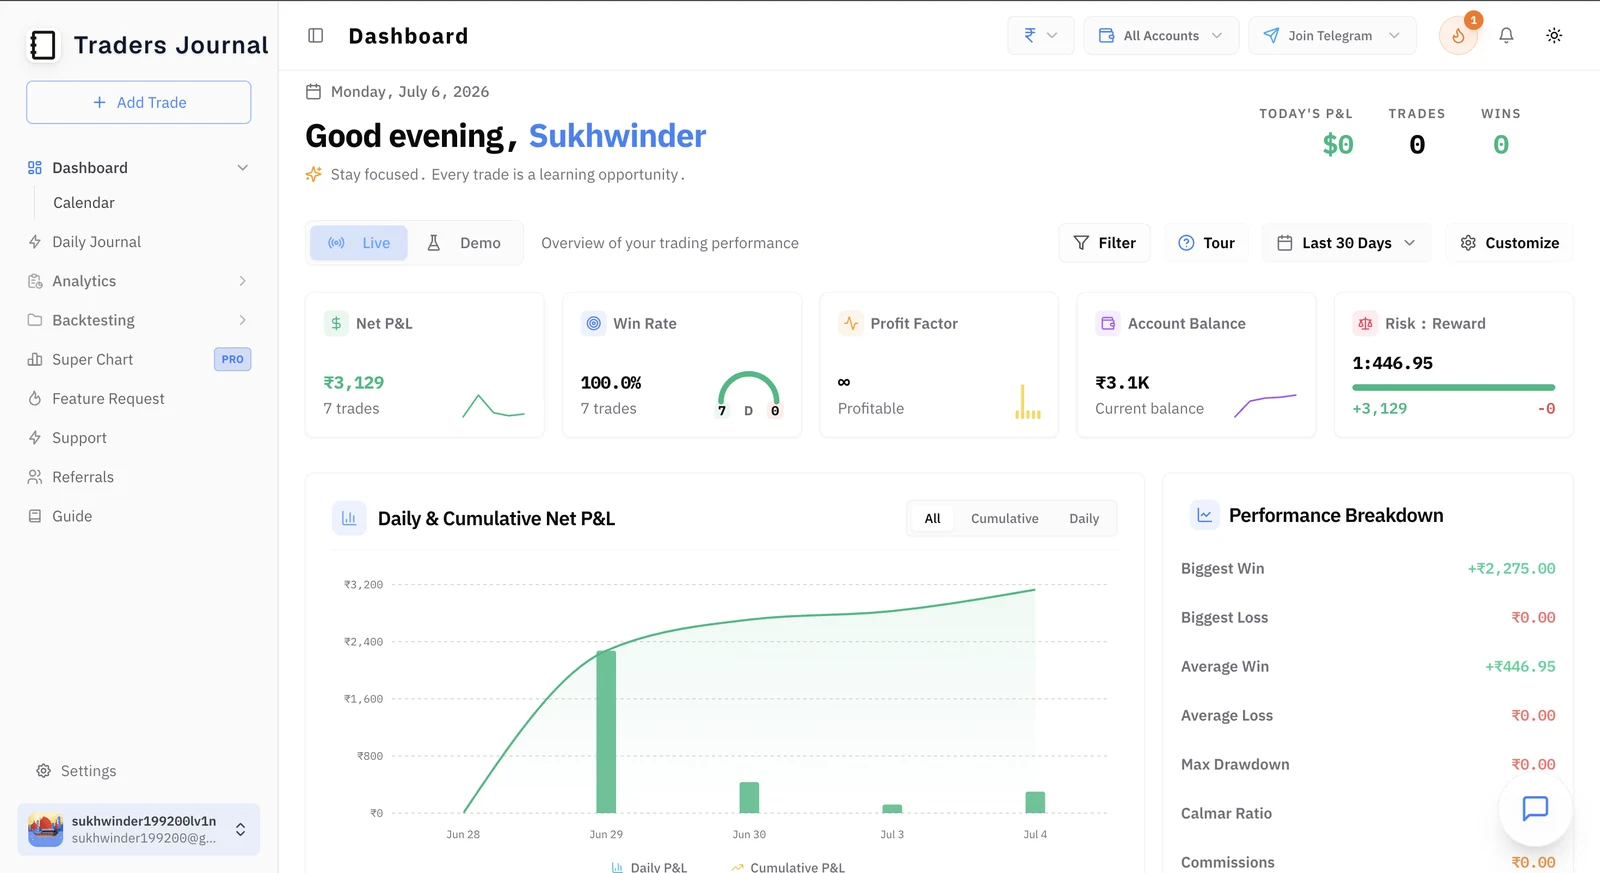
Task: Click the Account Balance value ₹3.1K
Action: coord(1122,383)
